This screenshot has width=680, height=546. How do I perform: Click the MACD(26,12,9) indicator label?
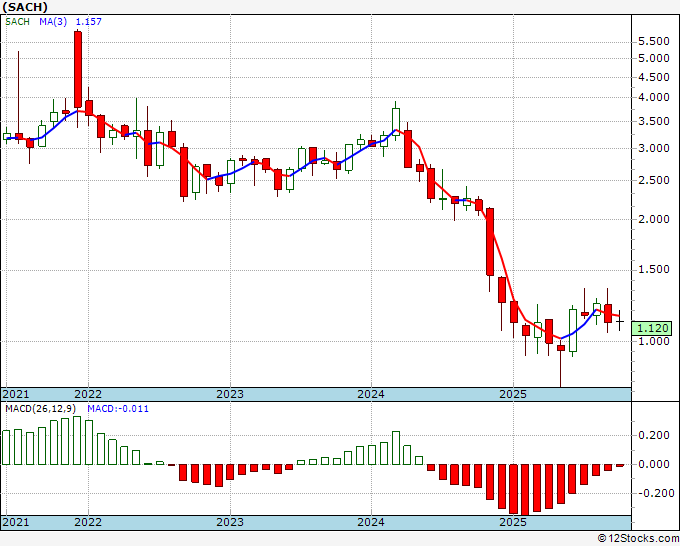click(40, 409)
